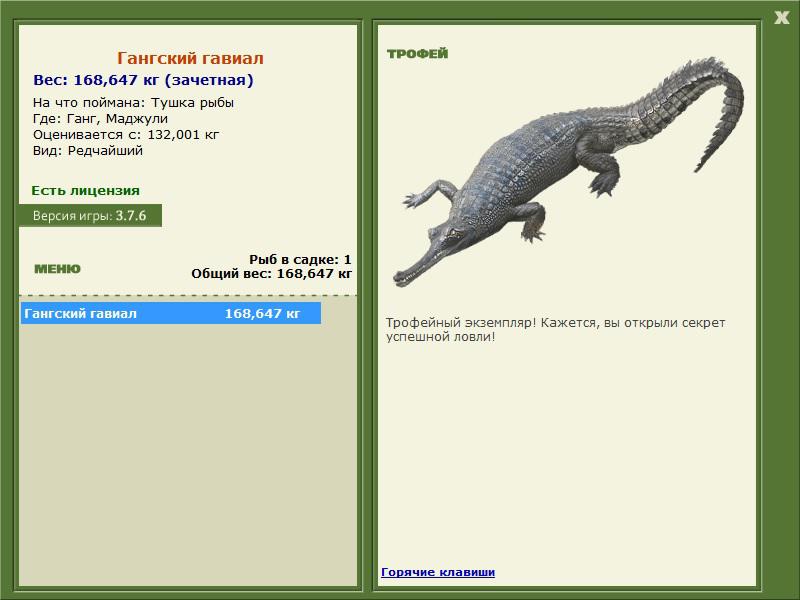Viewport: 800px width, 600px height.
Task: Click 'Вид: Редчайший' text
Action: click(88, 151)
